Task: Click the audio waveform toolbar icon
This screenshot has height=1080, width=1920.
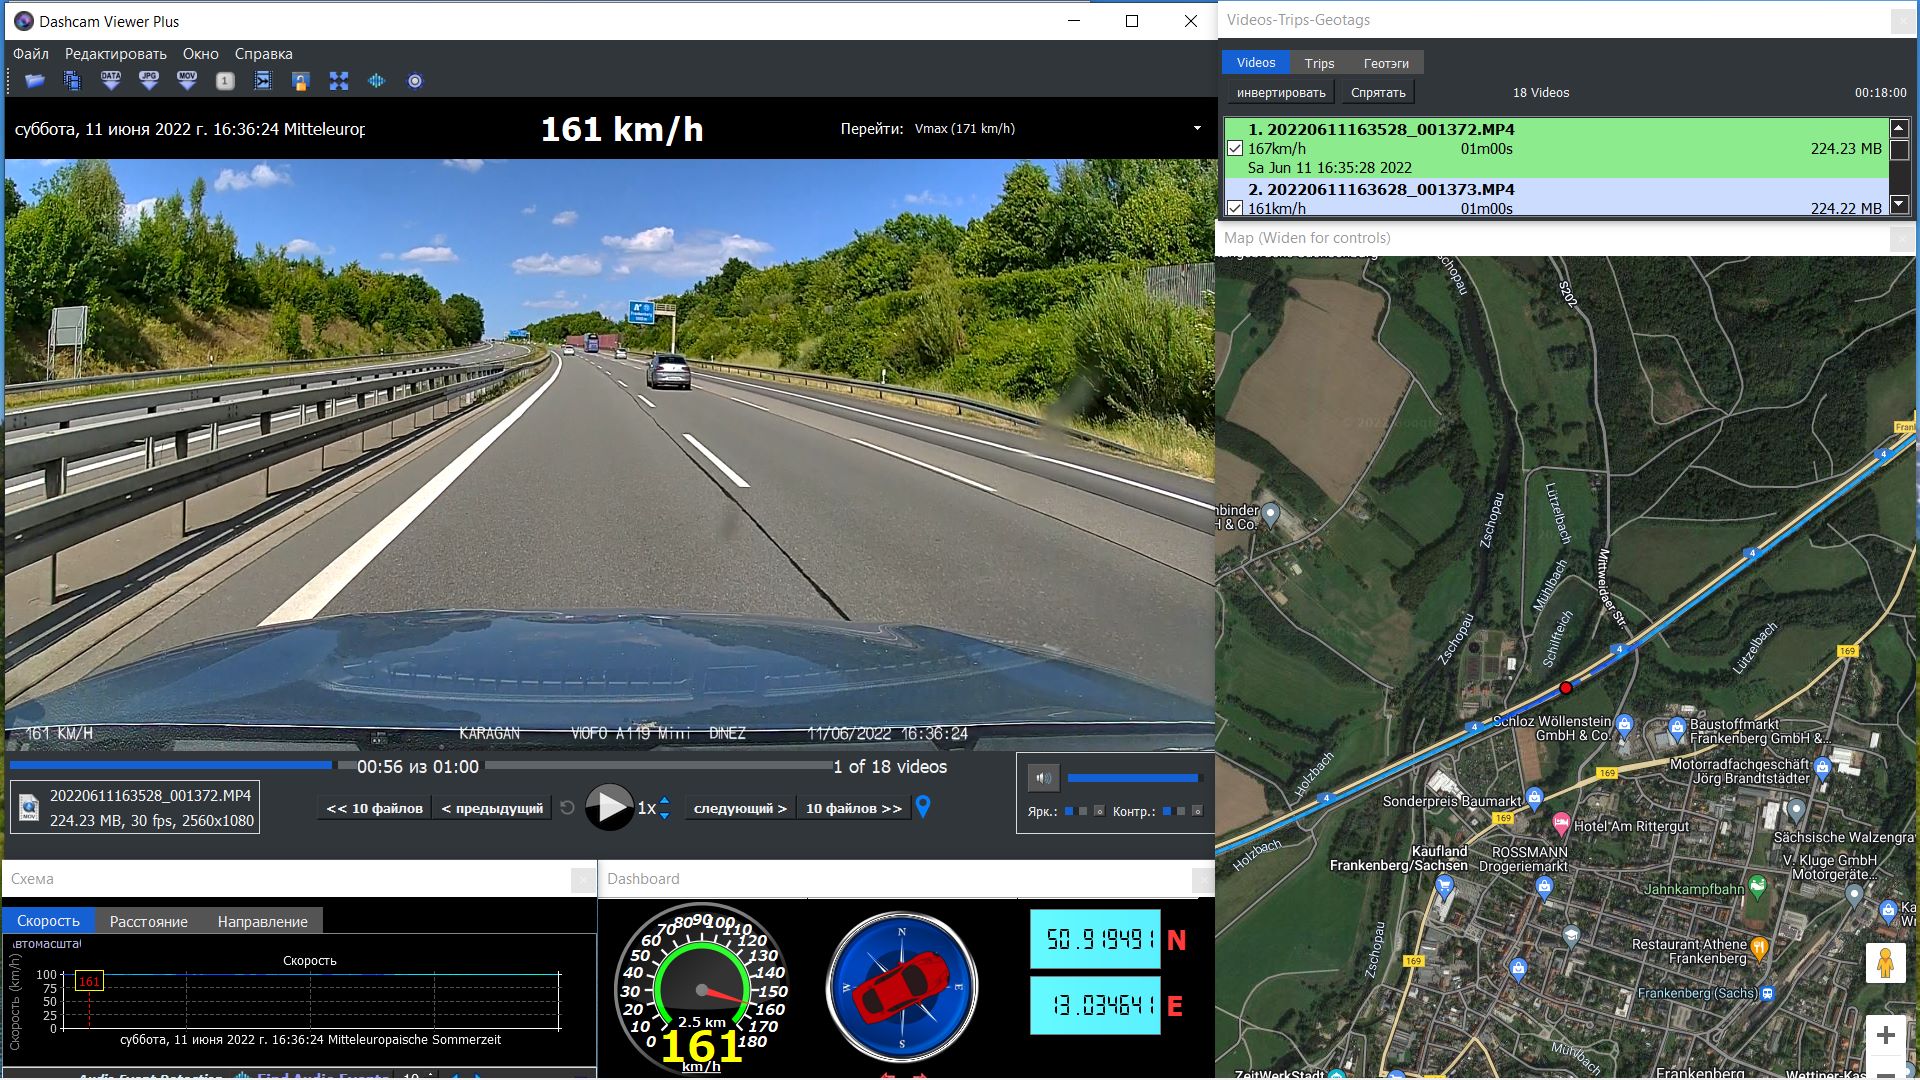Action: [377, 81]
